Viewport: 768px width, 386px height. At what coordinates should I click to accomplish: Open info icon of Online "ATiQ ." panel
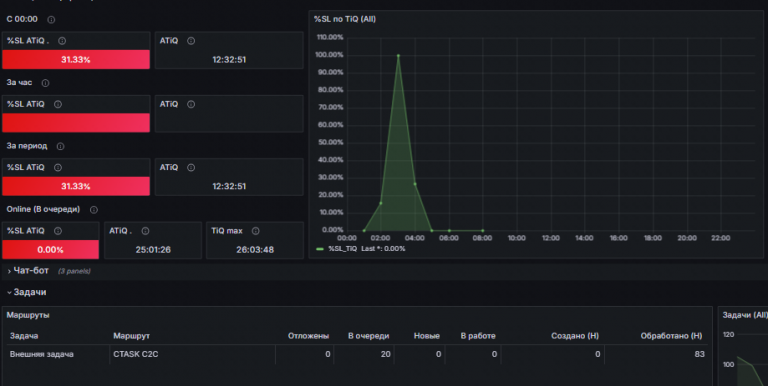(x=145, y=231)
